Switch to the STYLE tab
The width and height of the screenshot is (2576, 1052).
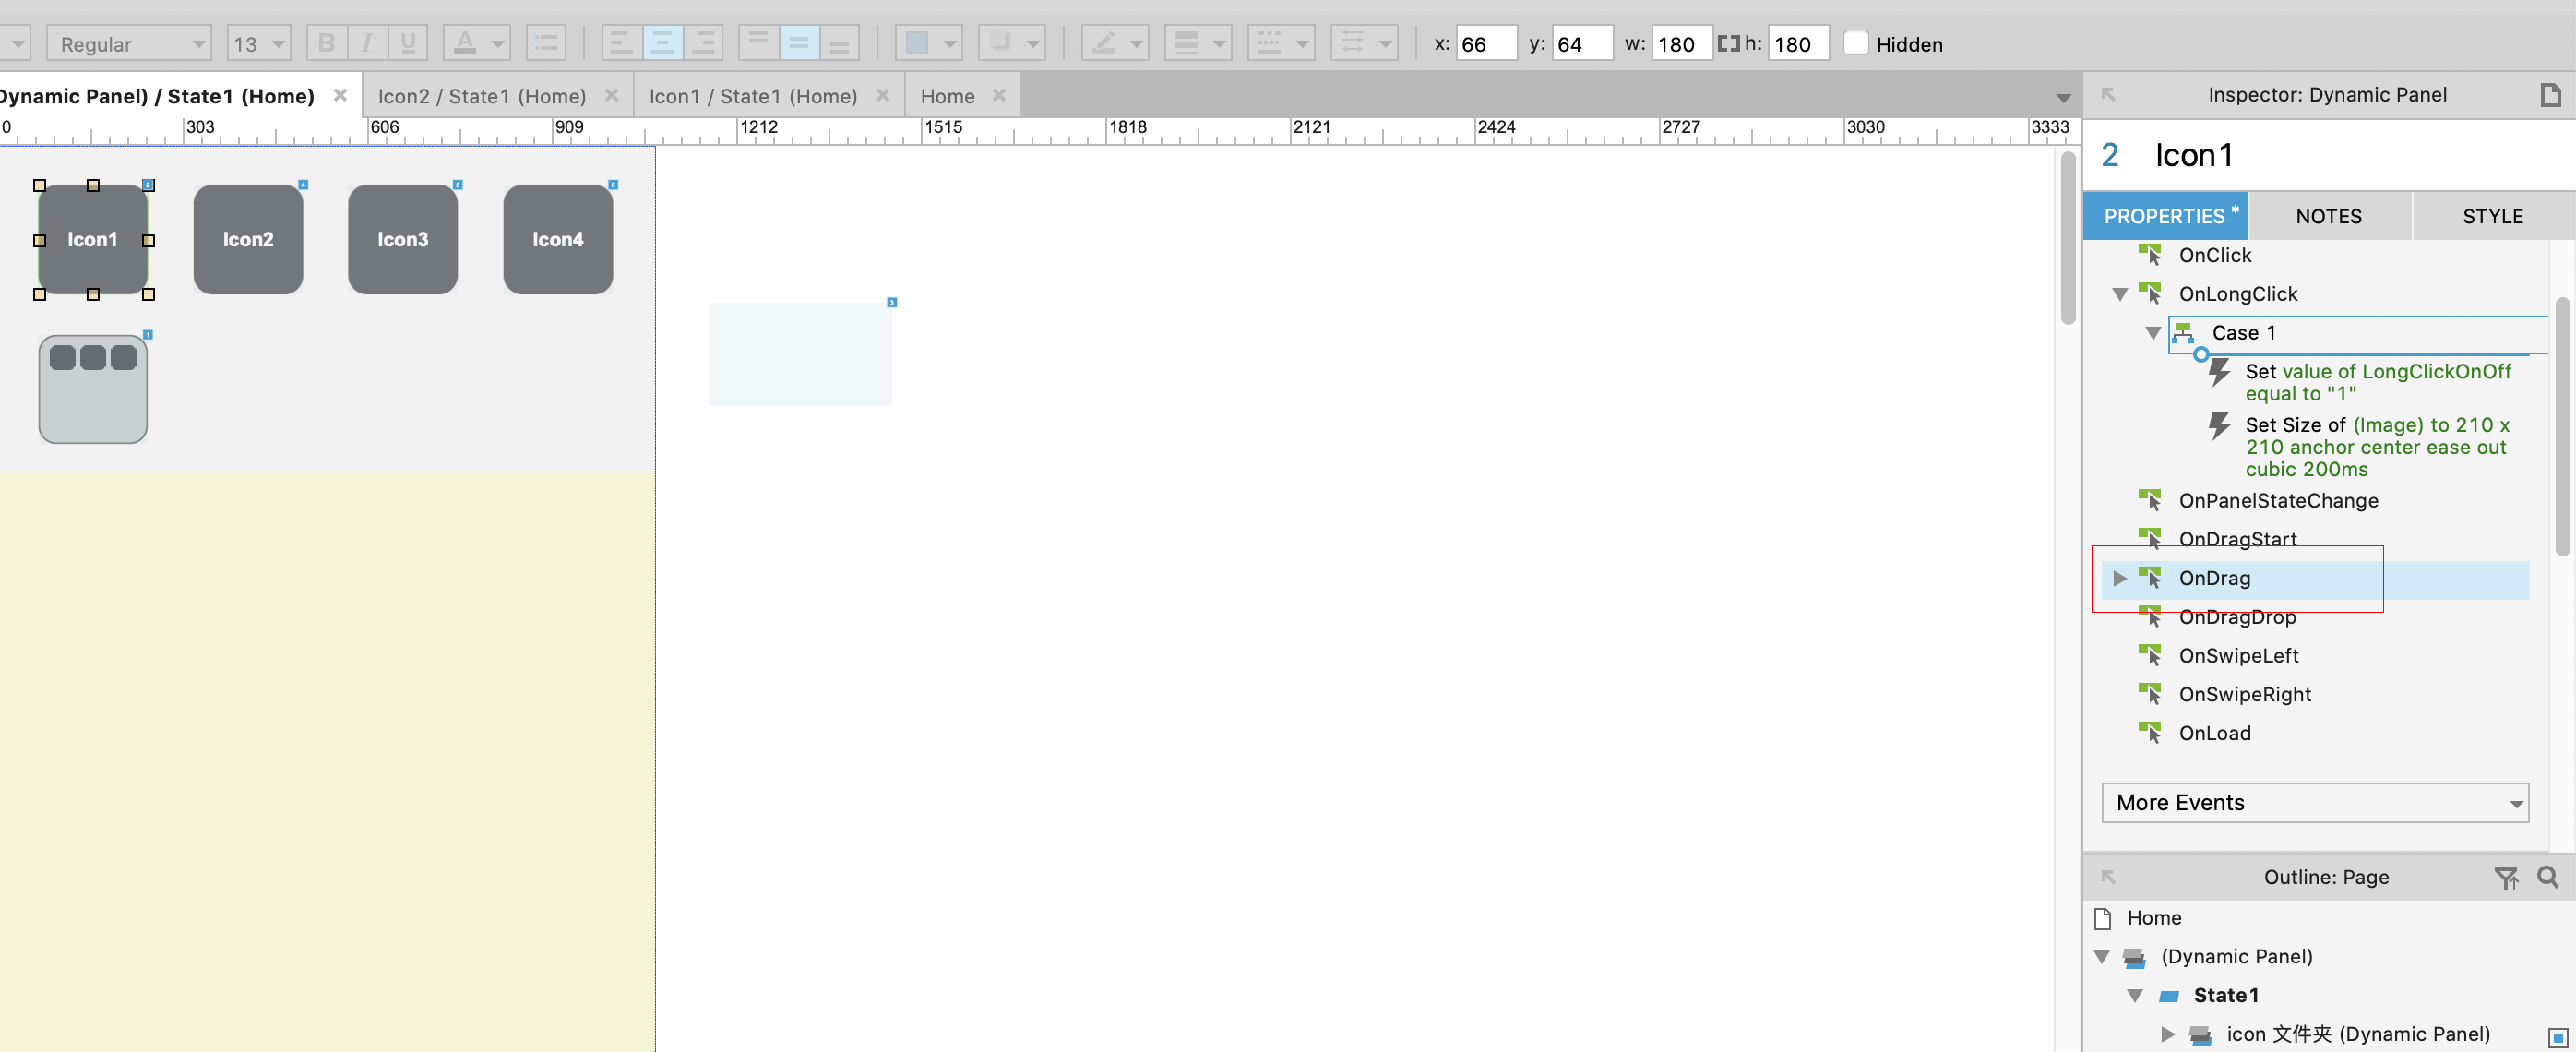2492,216
